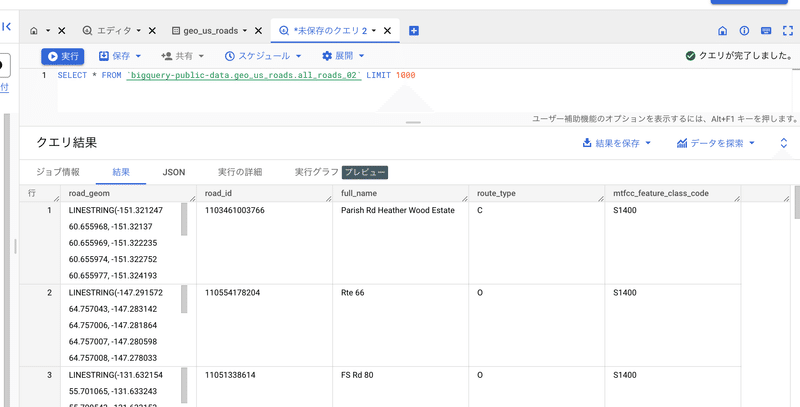This screenshot has width=800, height=407.
Task: Click the road_geom column header
Action: [x=95, y=193]
